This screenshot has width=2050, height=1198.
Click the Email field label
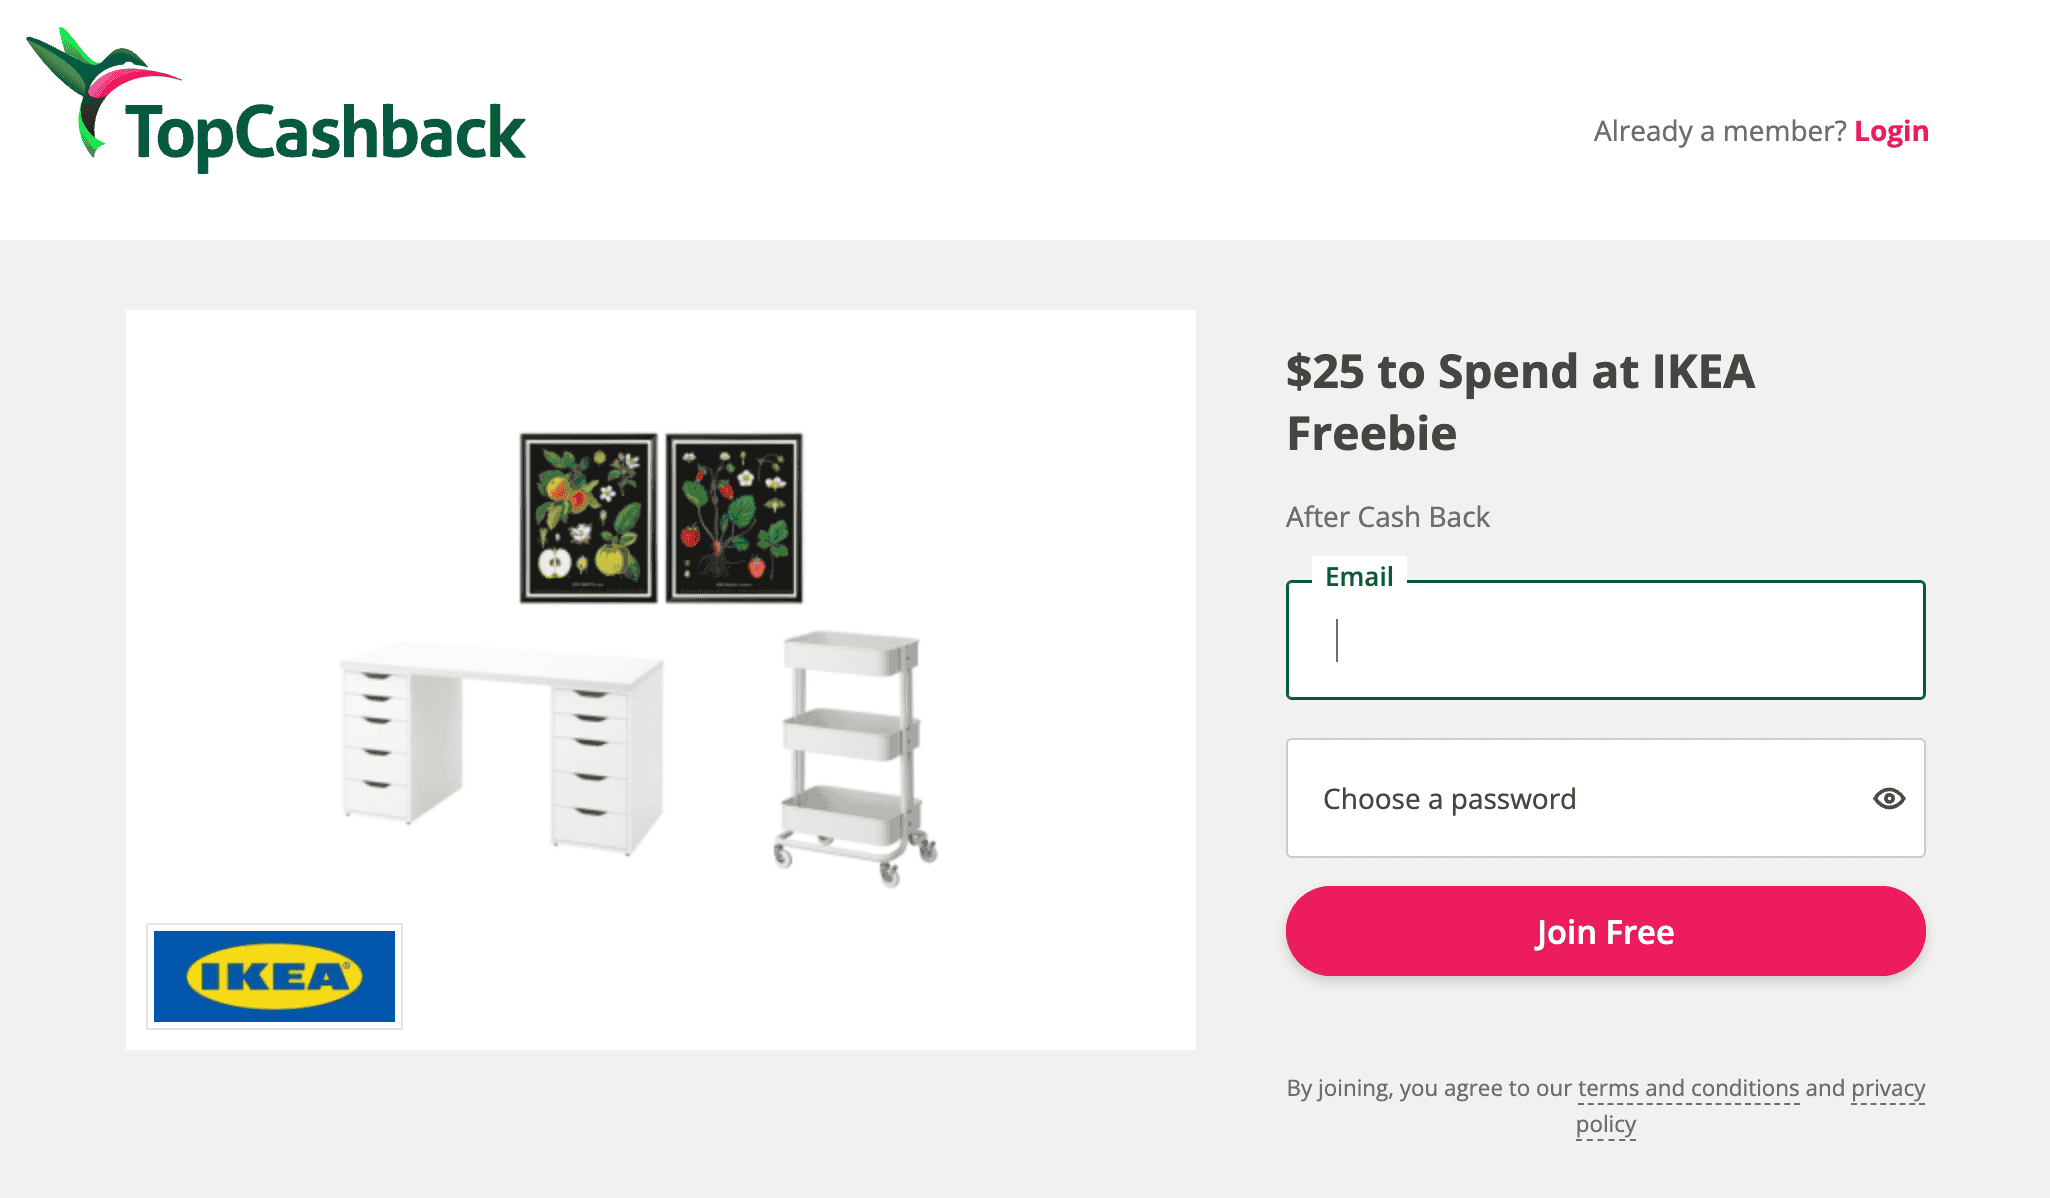point(1359,576)
